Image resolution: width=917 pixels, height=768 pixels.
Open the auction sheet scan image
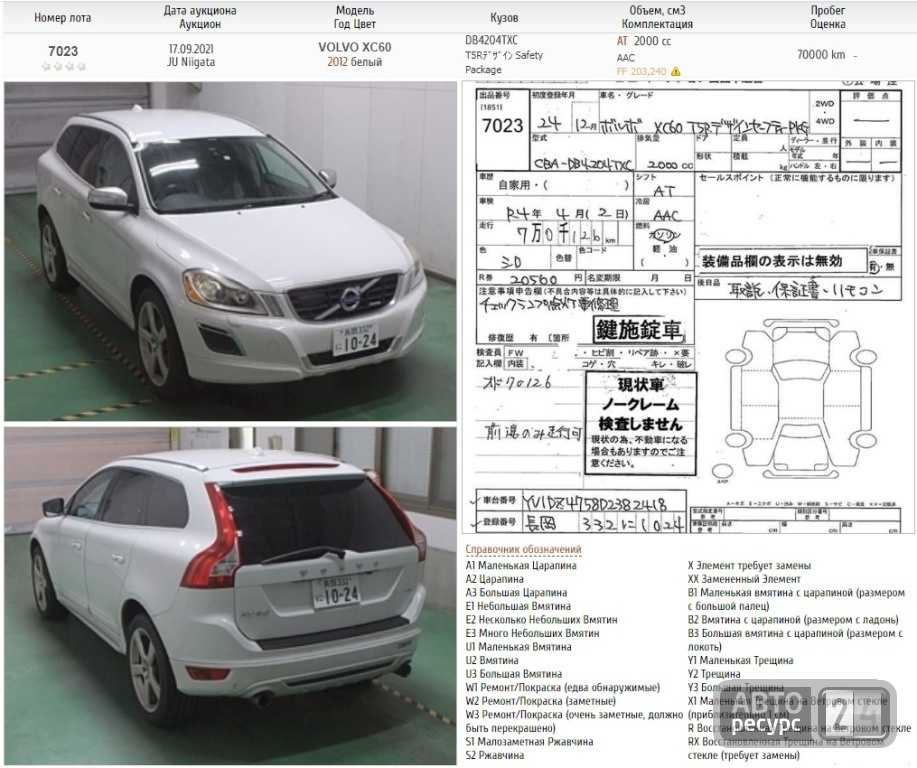pos(688,307)
